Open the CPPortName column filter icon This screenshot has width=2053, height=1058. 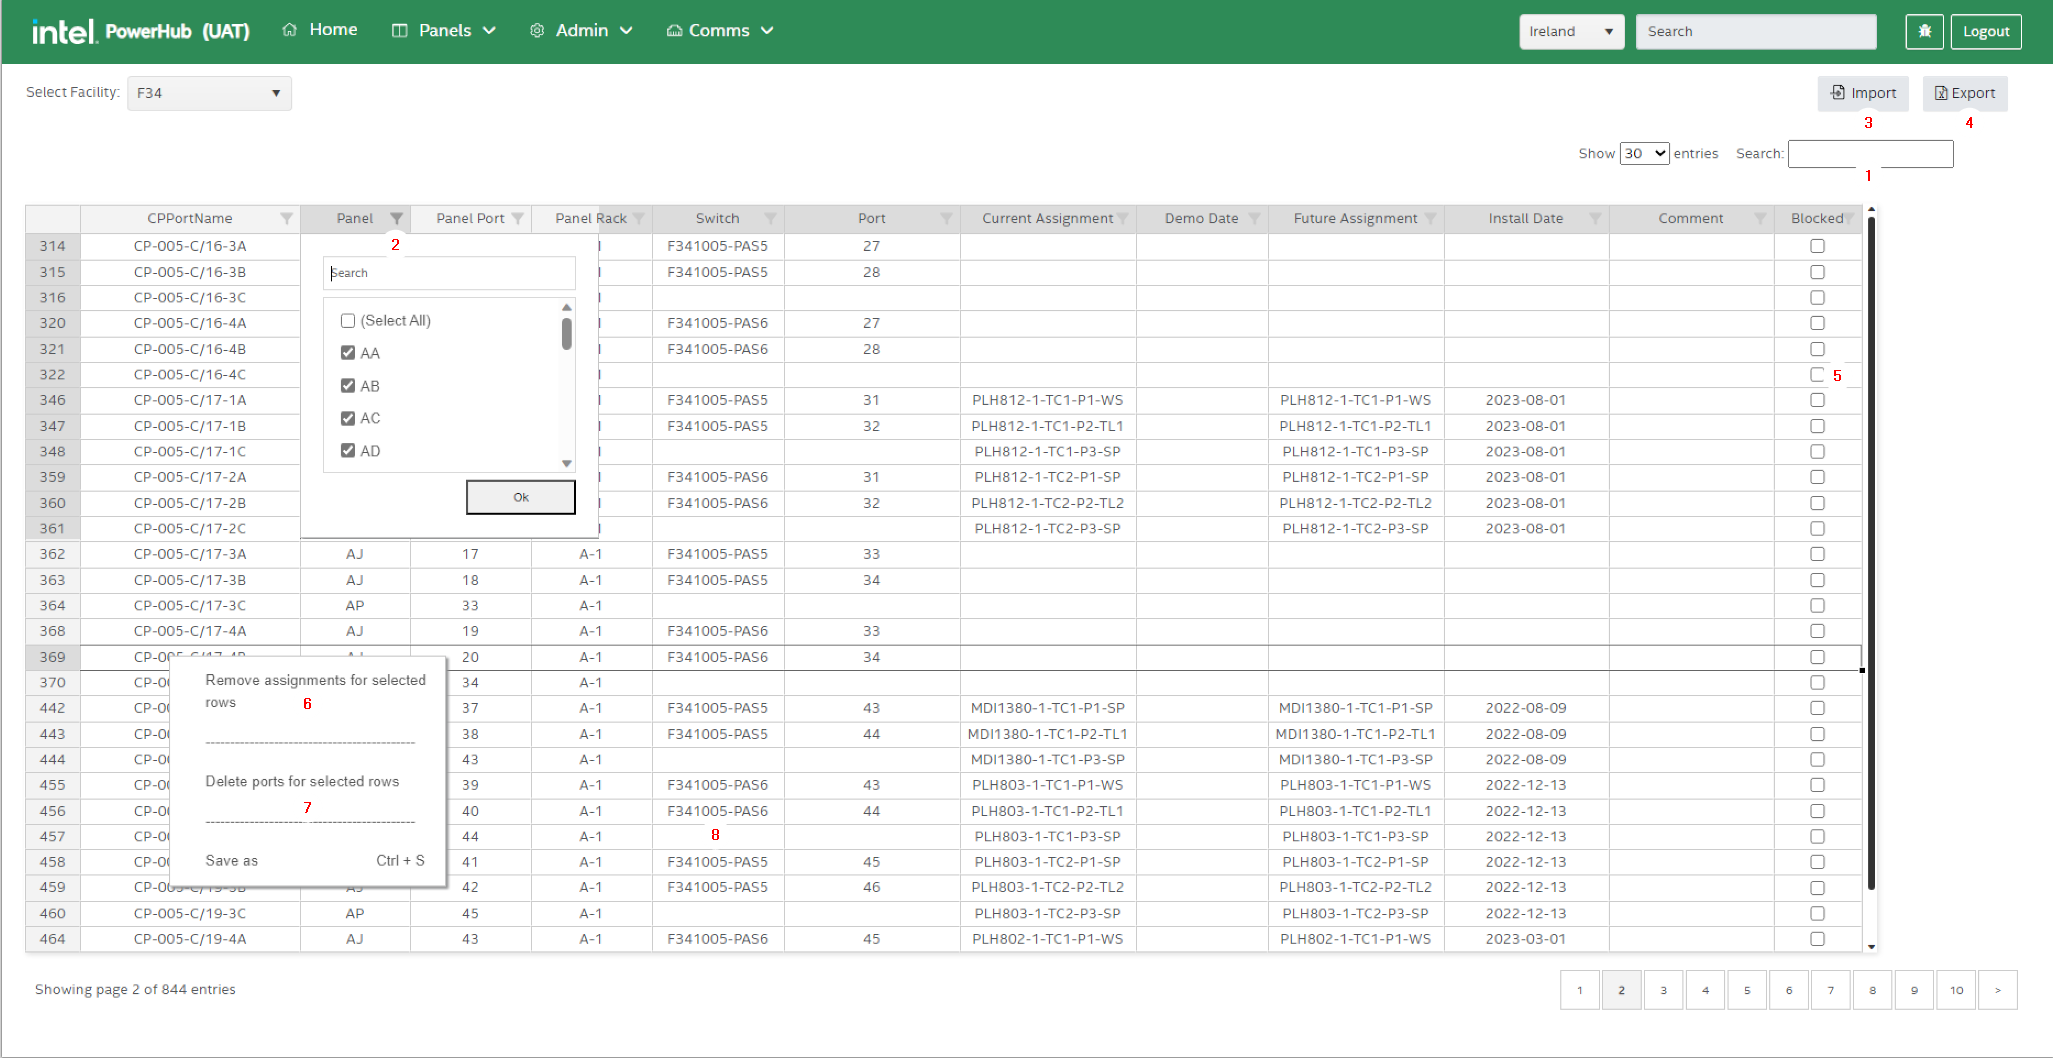tap(286, 219)
